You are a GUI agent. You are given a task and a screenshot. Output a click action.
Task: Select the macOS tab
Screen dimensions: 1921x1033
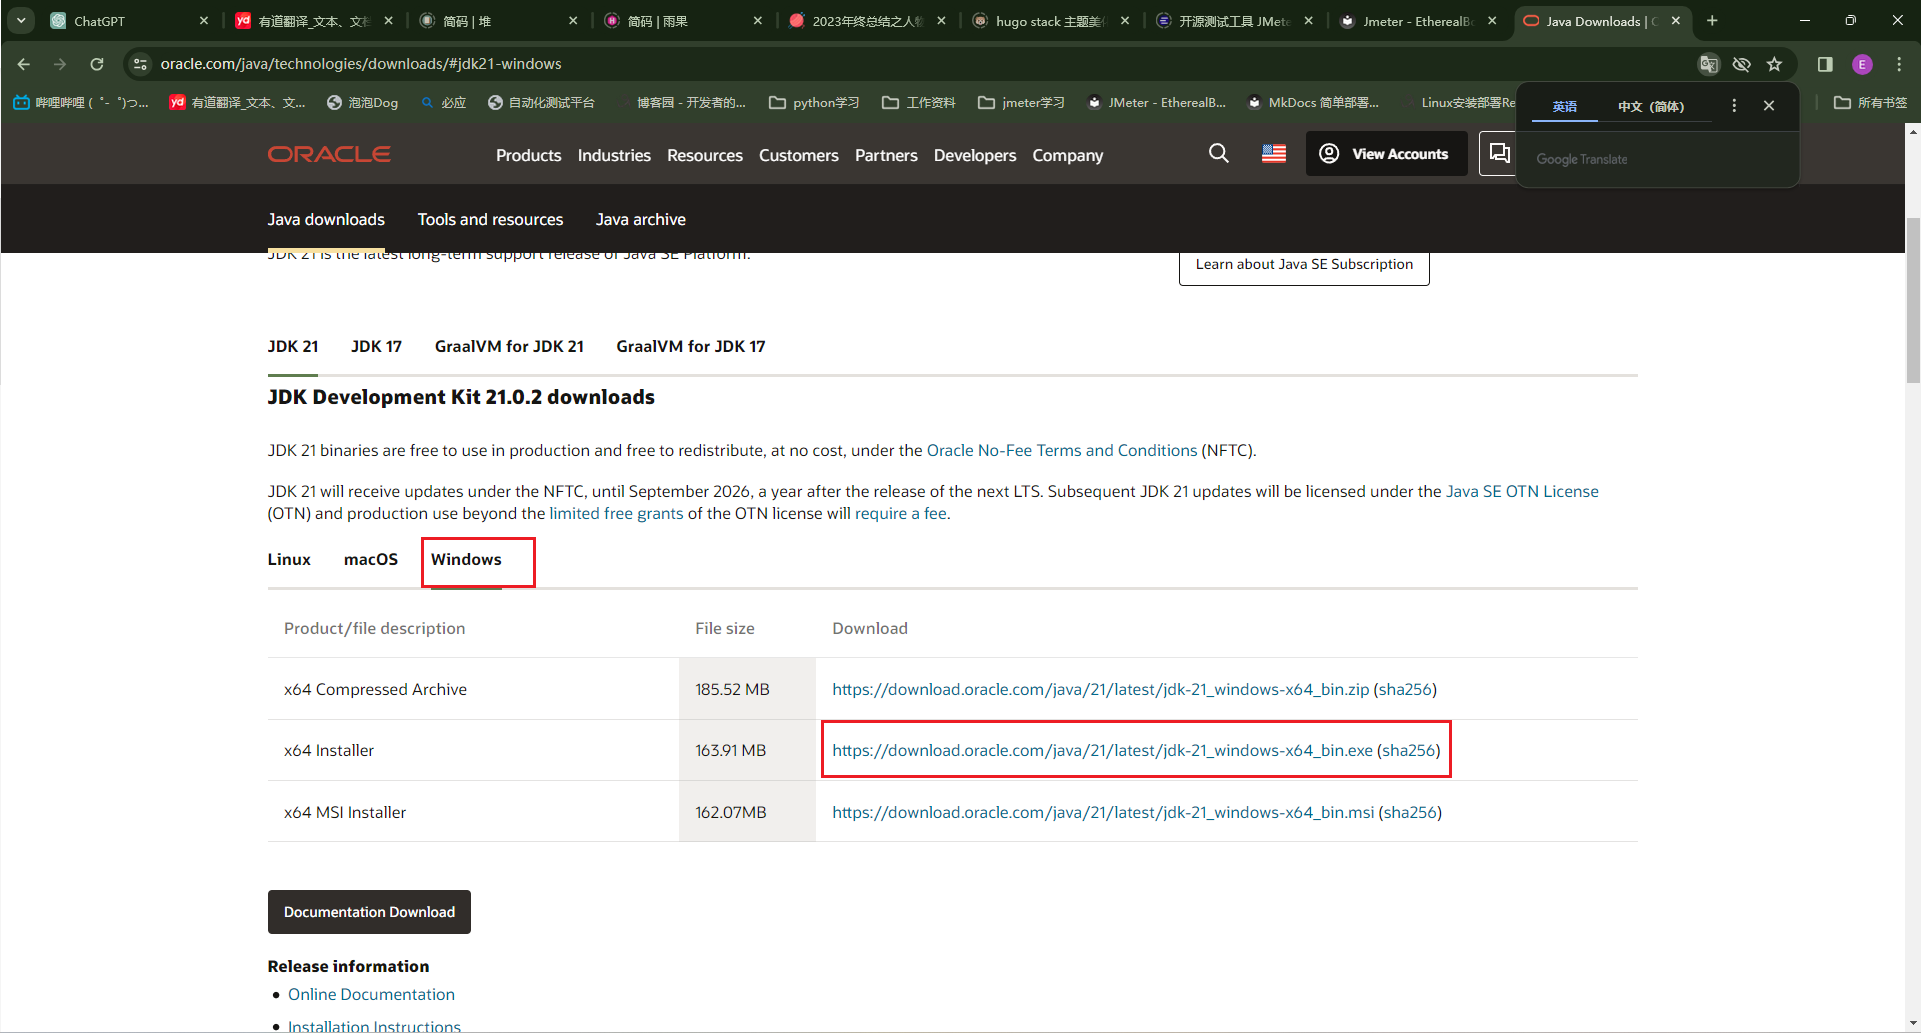(371, 559)
